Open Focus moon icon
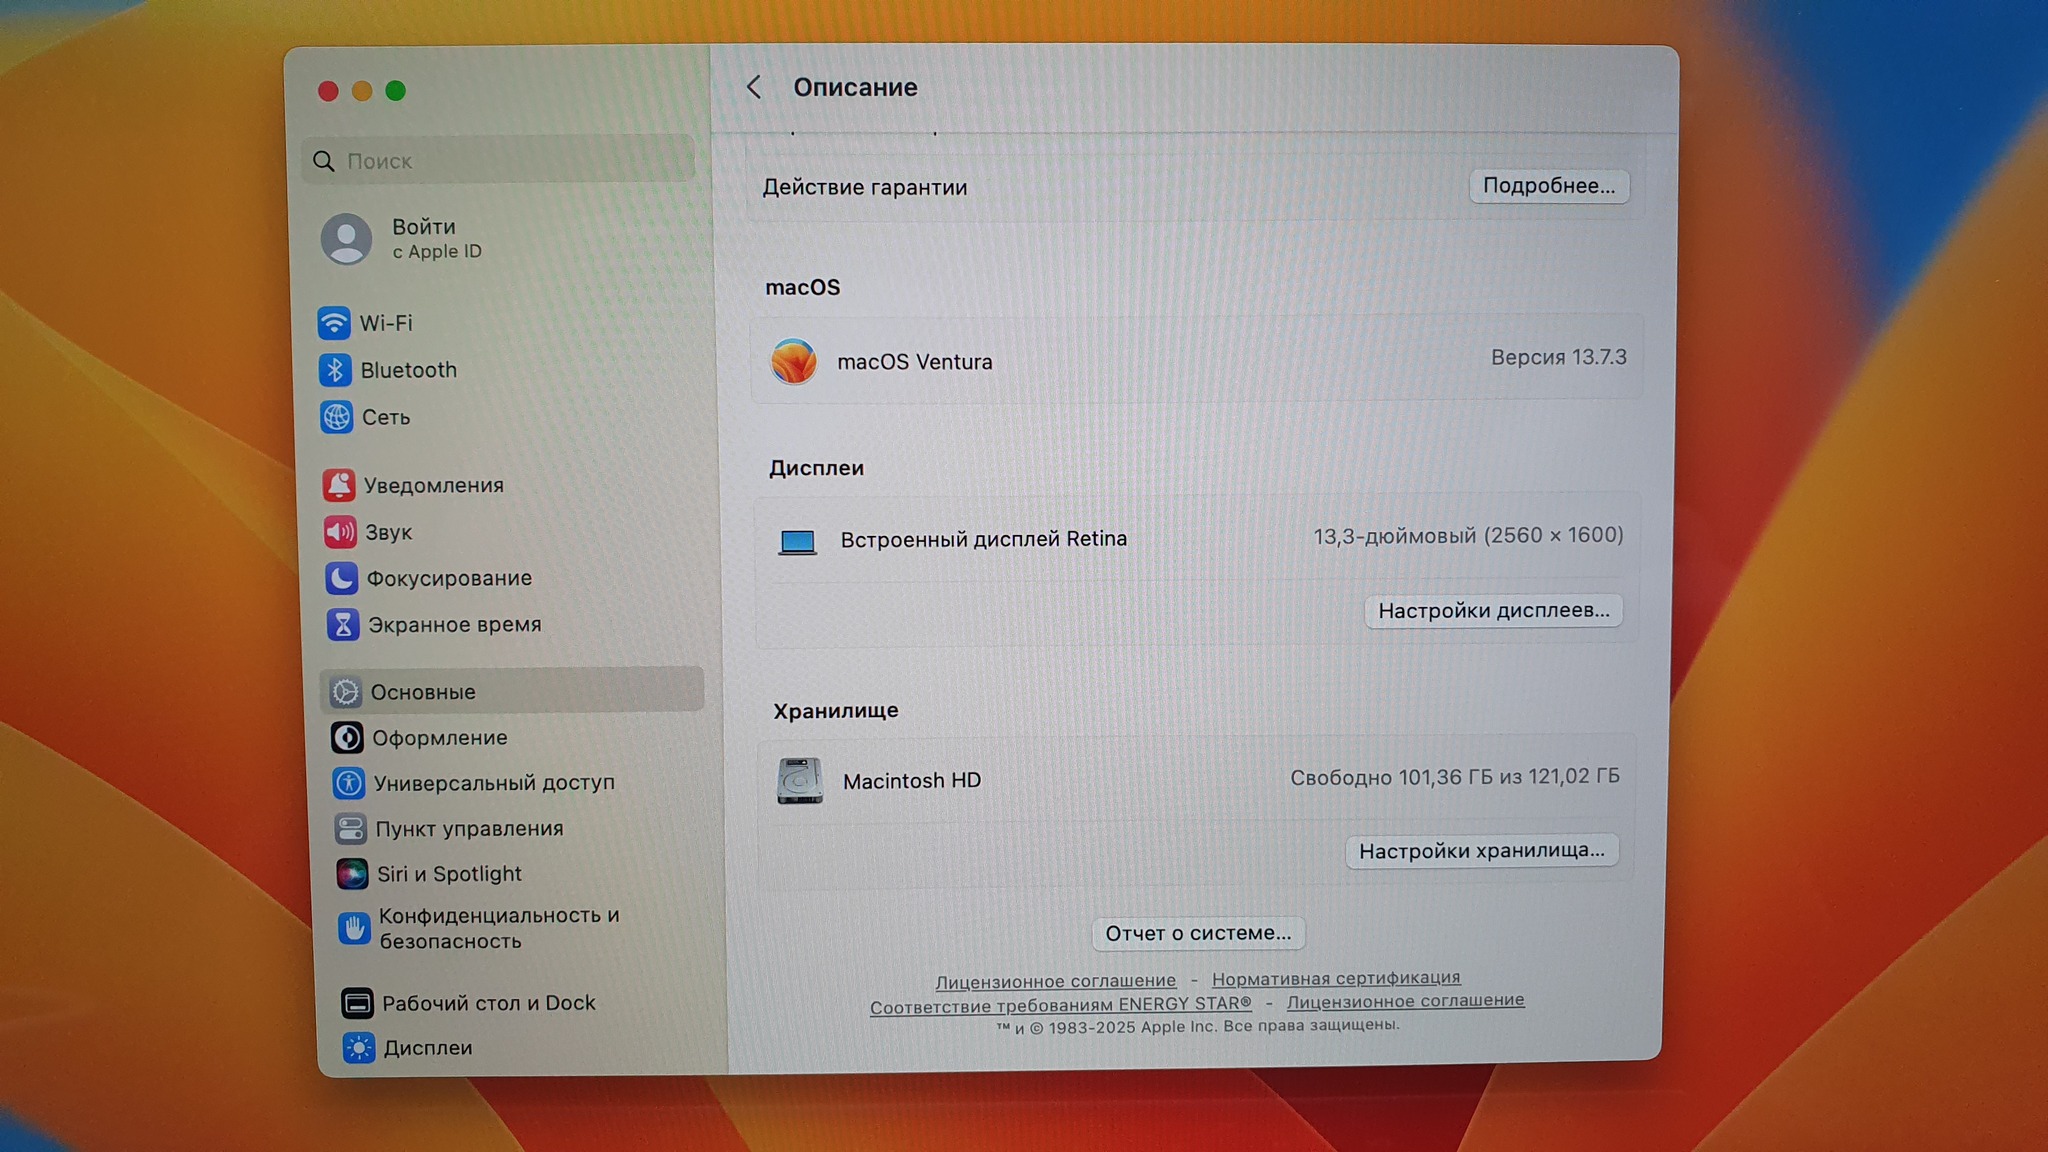The width and height of the screenshot is (2048, 1152). (341, 578)
